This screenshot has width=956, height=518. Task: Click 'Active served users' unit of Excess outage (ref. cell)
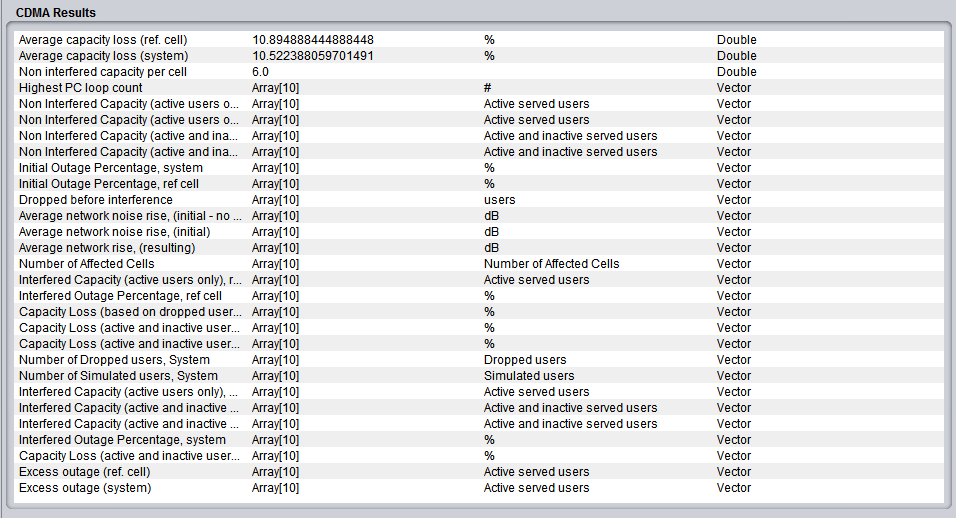pos(537,472)
